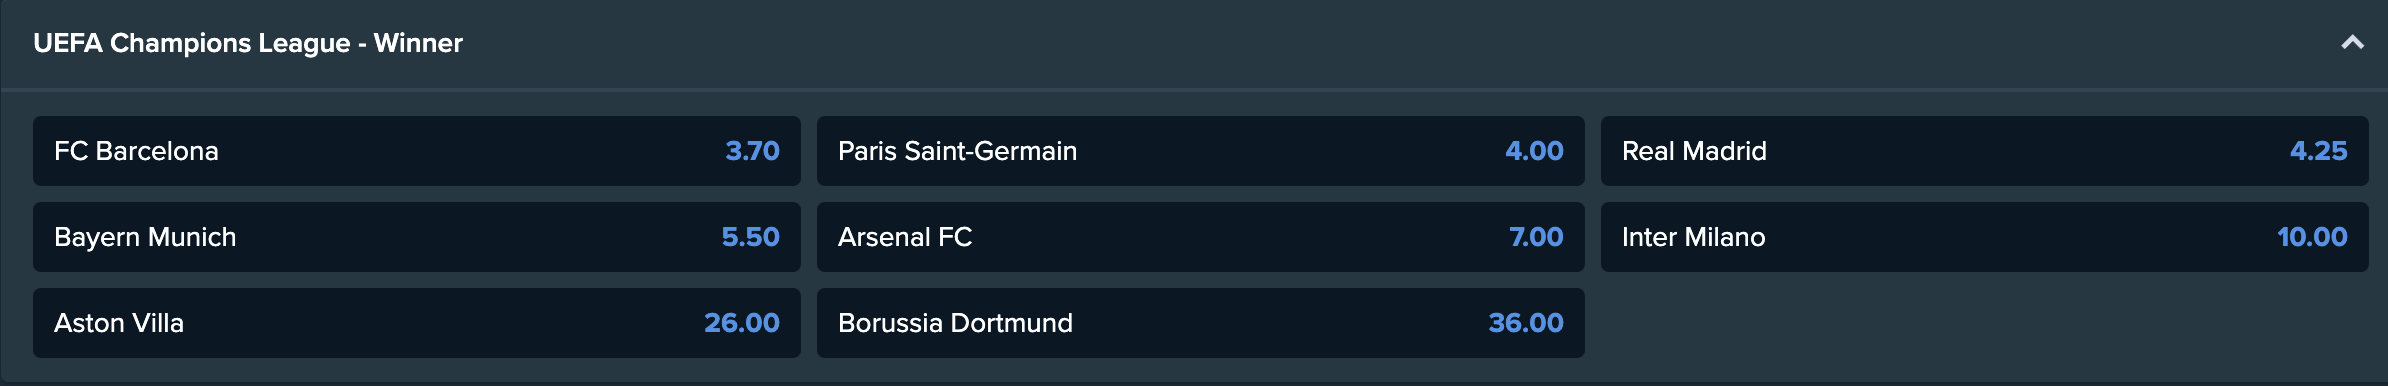Click the 36.00 odds value
The height and width of the screenshot is (386, 2388).
pos(1526,323)
